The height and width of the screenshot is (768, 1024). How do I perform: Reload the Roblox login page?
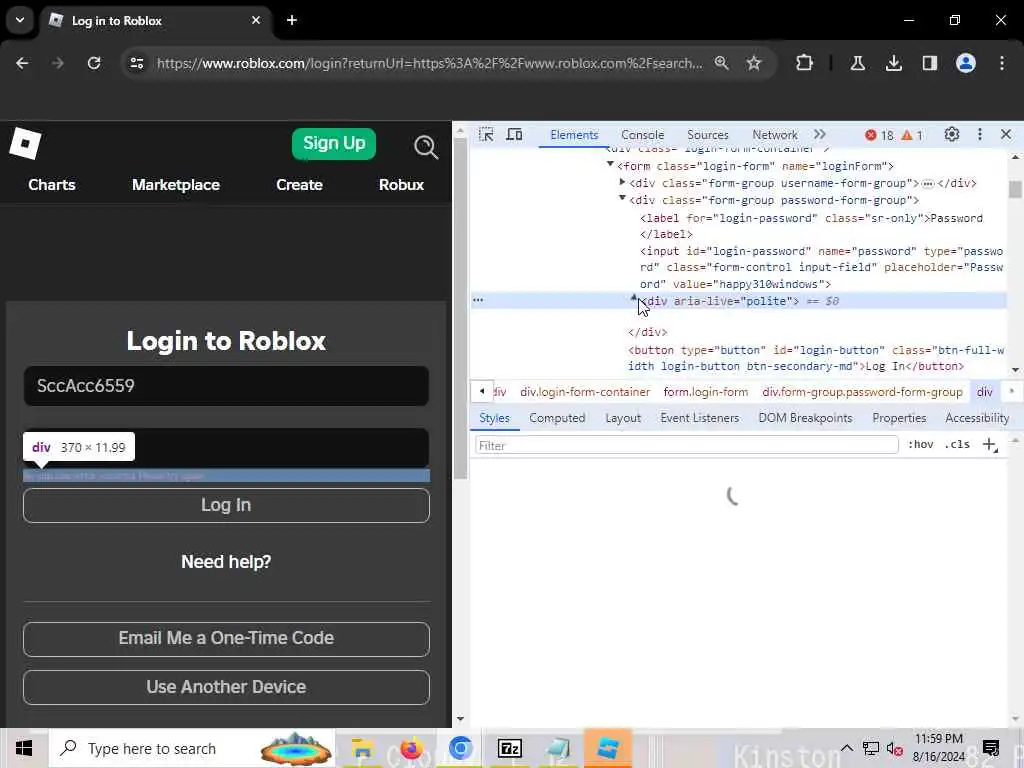(94, 63)
